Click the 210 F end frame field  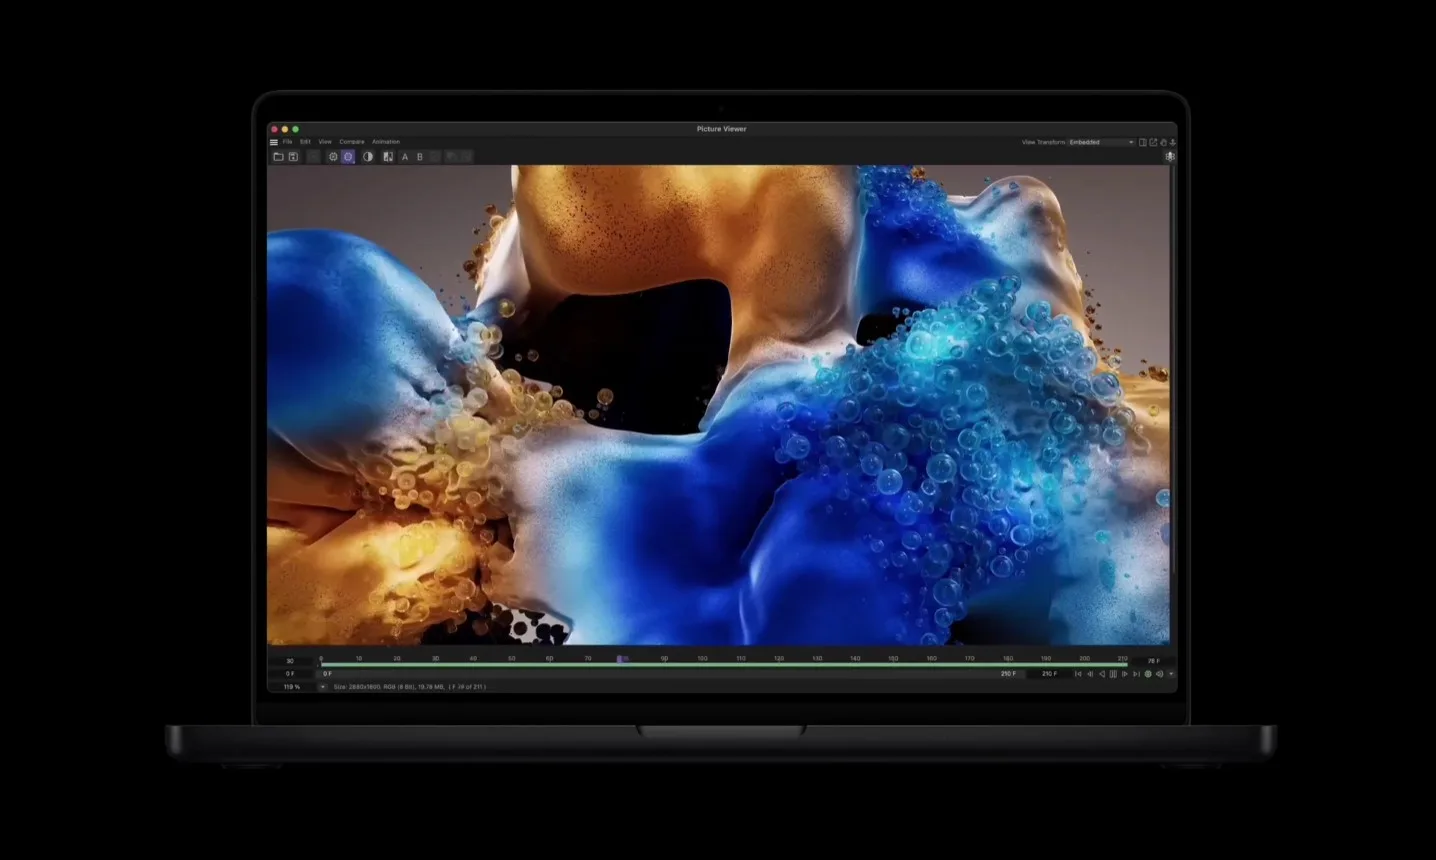1047,673
